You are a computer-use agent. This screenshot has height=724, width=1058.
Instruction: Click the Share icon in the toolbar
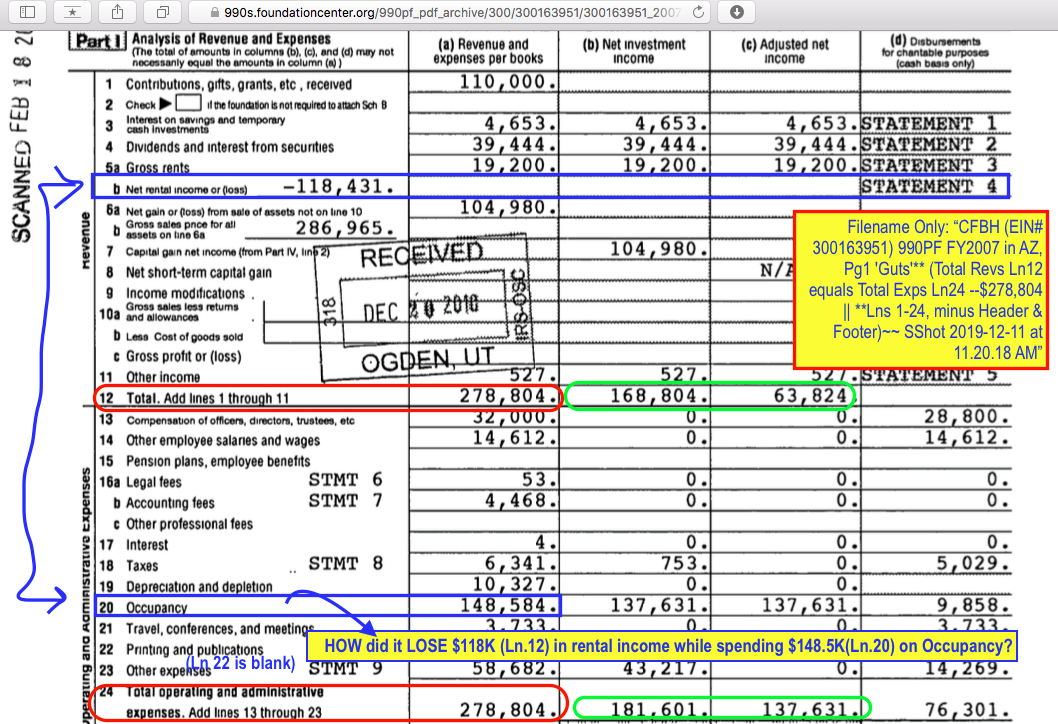118,12
